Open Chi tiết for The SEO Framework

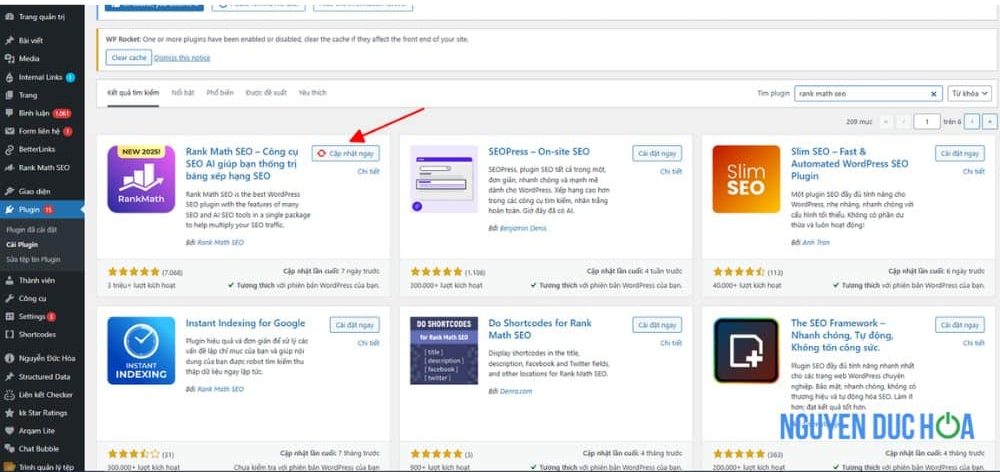point(974,343)
